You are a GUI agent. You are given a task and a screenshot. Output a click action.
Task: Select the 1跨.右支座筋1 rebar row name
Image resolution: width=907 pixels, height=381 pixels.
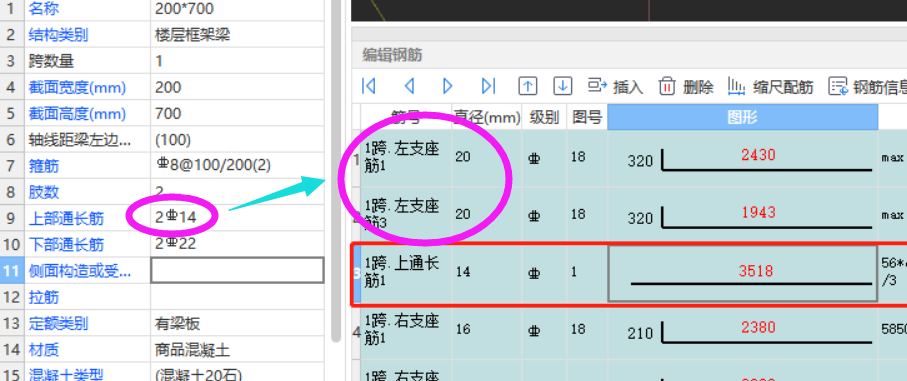(402, 328)
